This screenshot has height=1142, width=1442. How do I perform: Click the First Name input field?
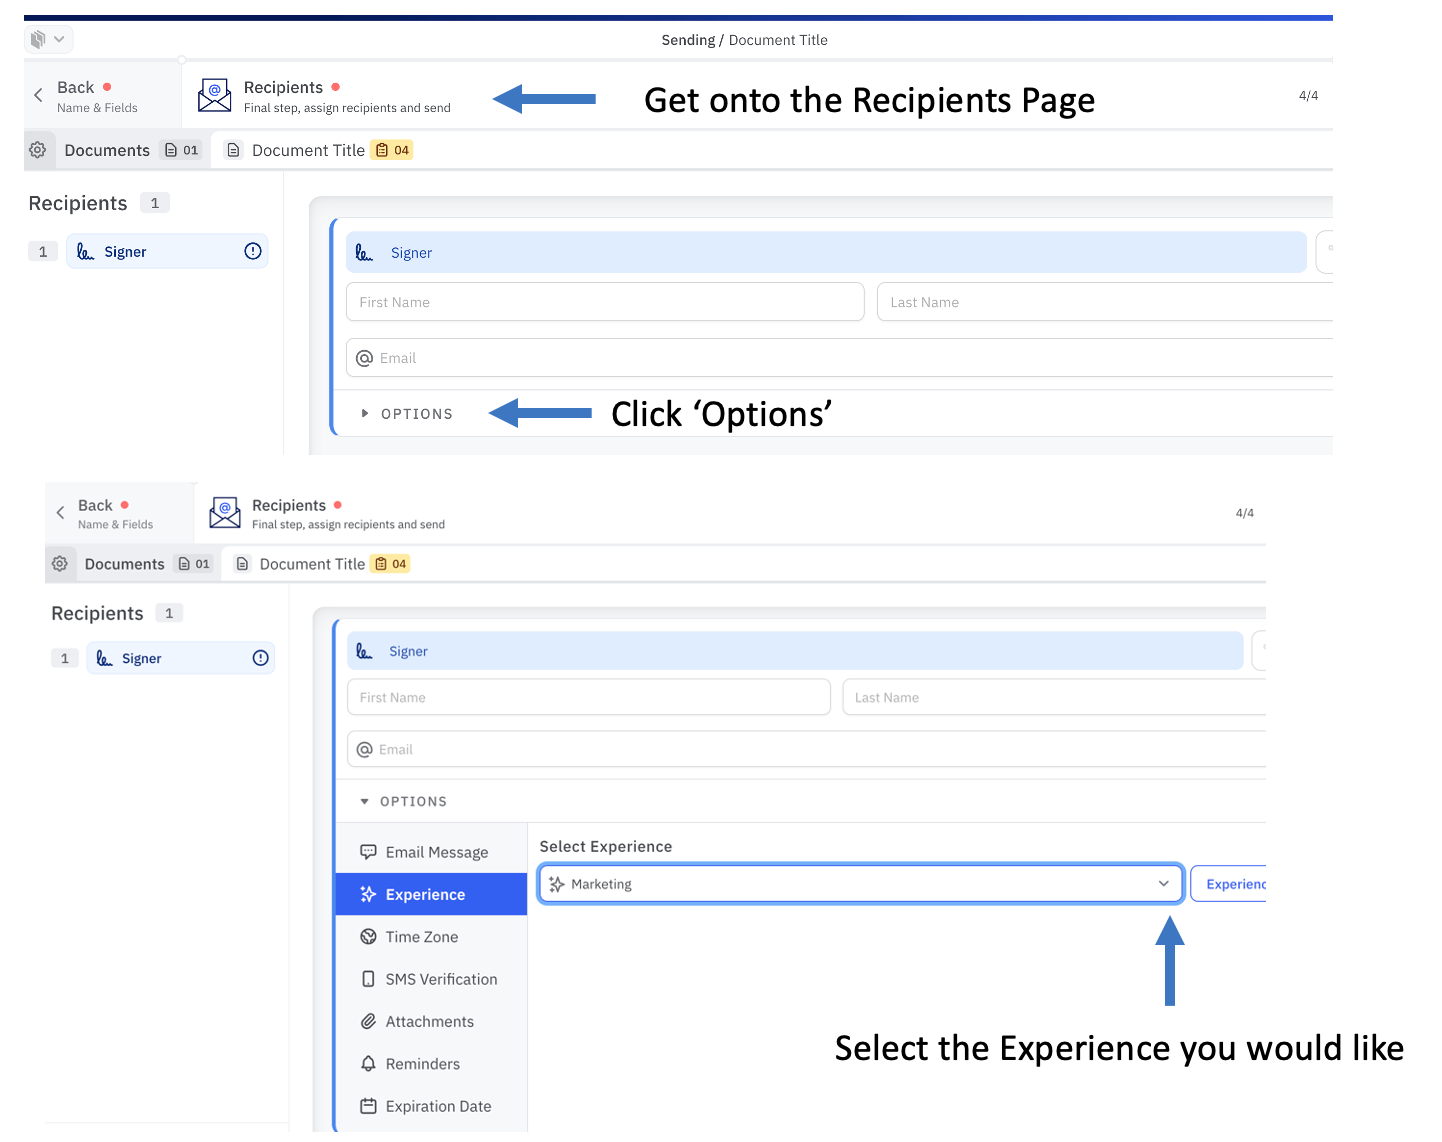coord(604,301)
